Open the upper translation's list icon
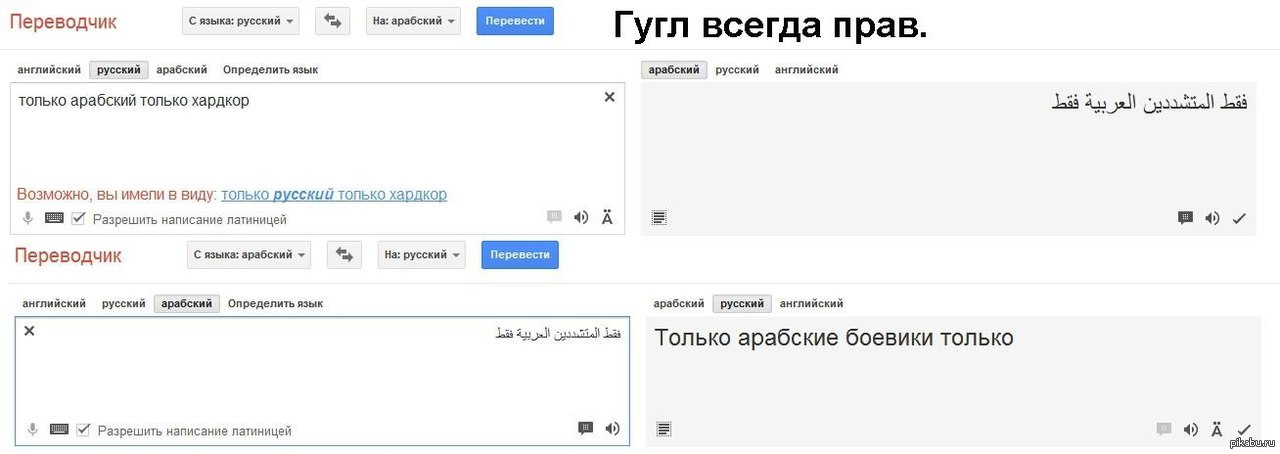Image resolution: width=1280 pixels, height=454 pixels. pos(660,217)
